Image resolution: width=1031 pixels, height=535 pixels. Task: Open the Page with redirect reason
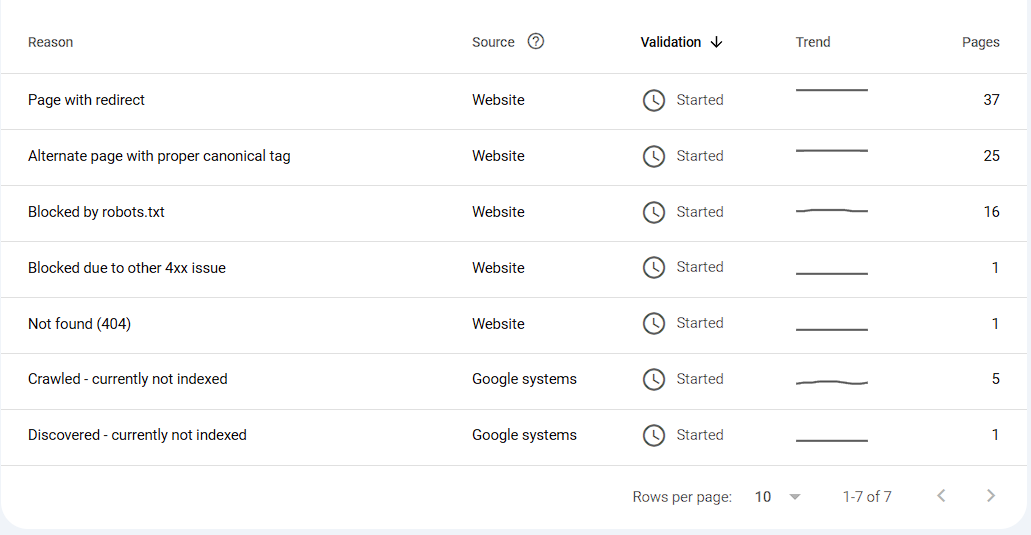[86, 100]
